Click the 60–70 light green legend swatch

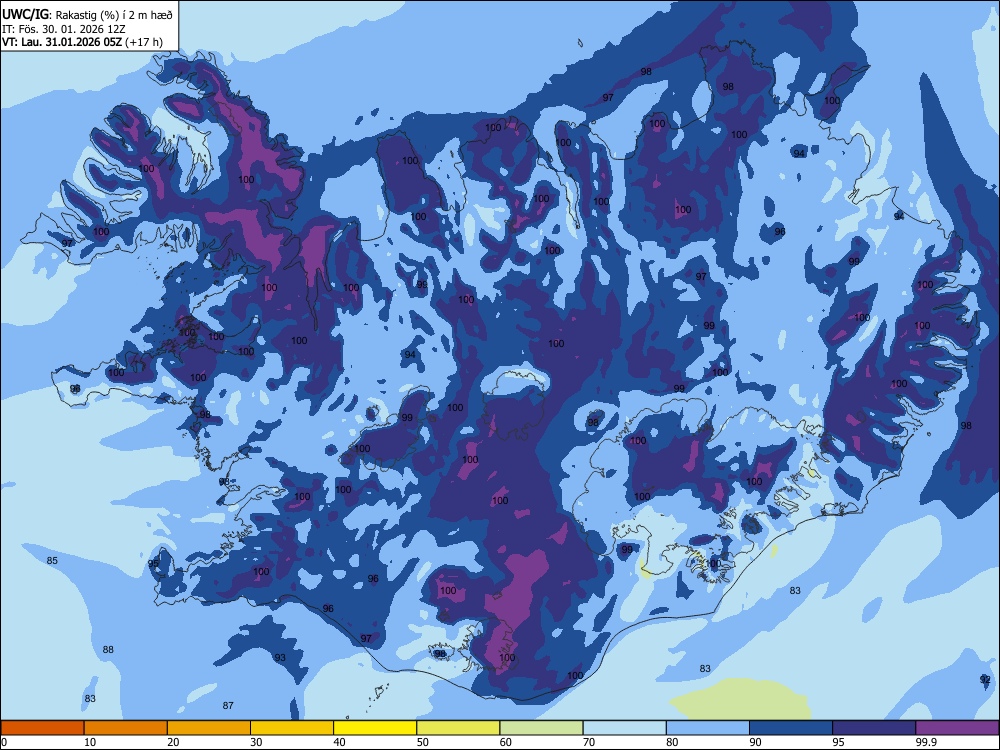pyautogui.click(x=541, y=728)
